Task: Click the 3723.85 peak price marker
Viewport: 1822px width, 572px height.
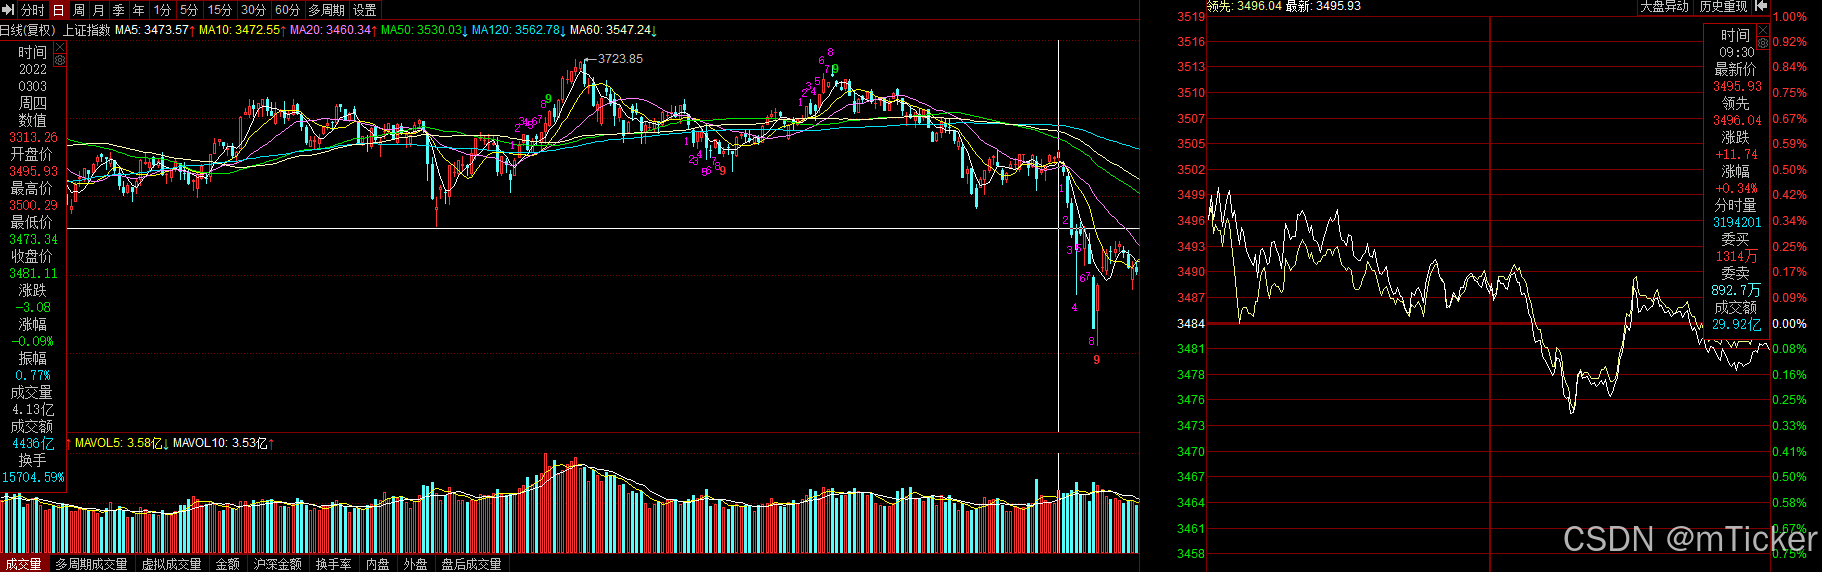Action: [620, 59]
